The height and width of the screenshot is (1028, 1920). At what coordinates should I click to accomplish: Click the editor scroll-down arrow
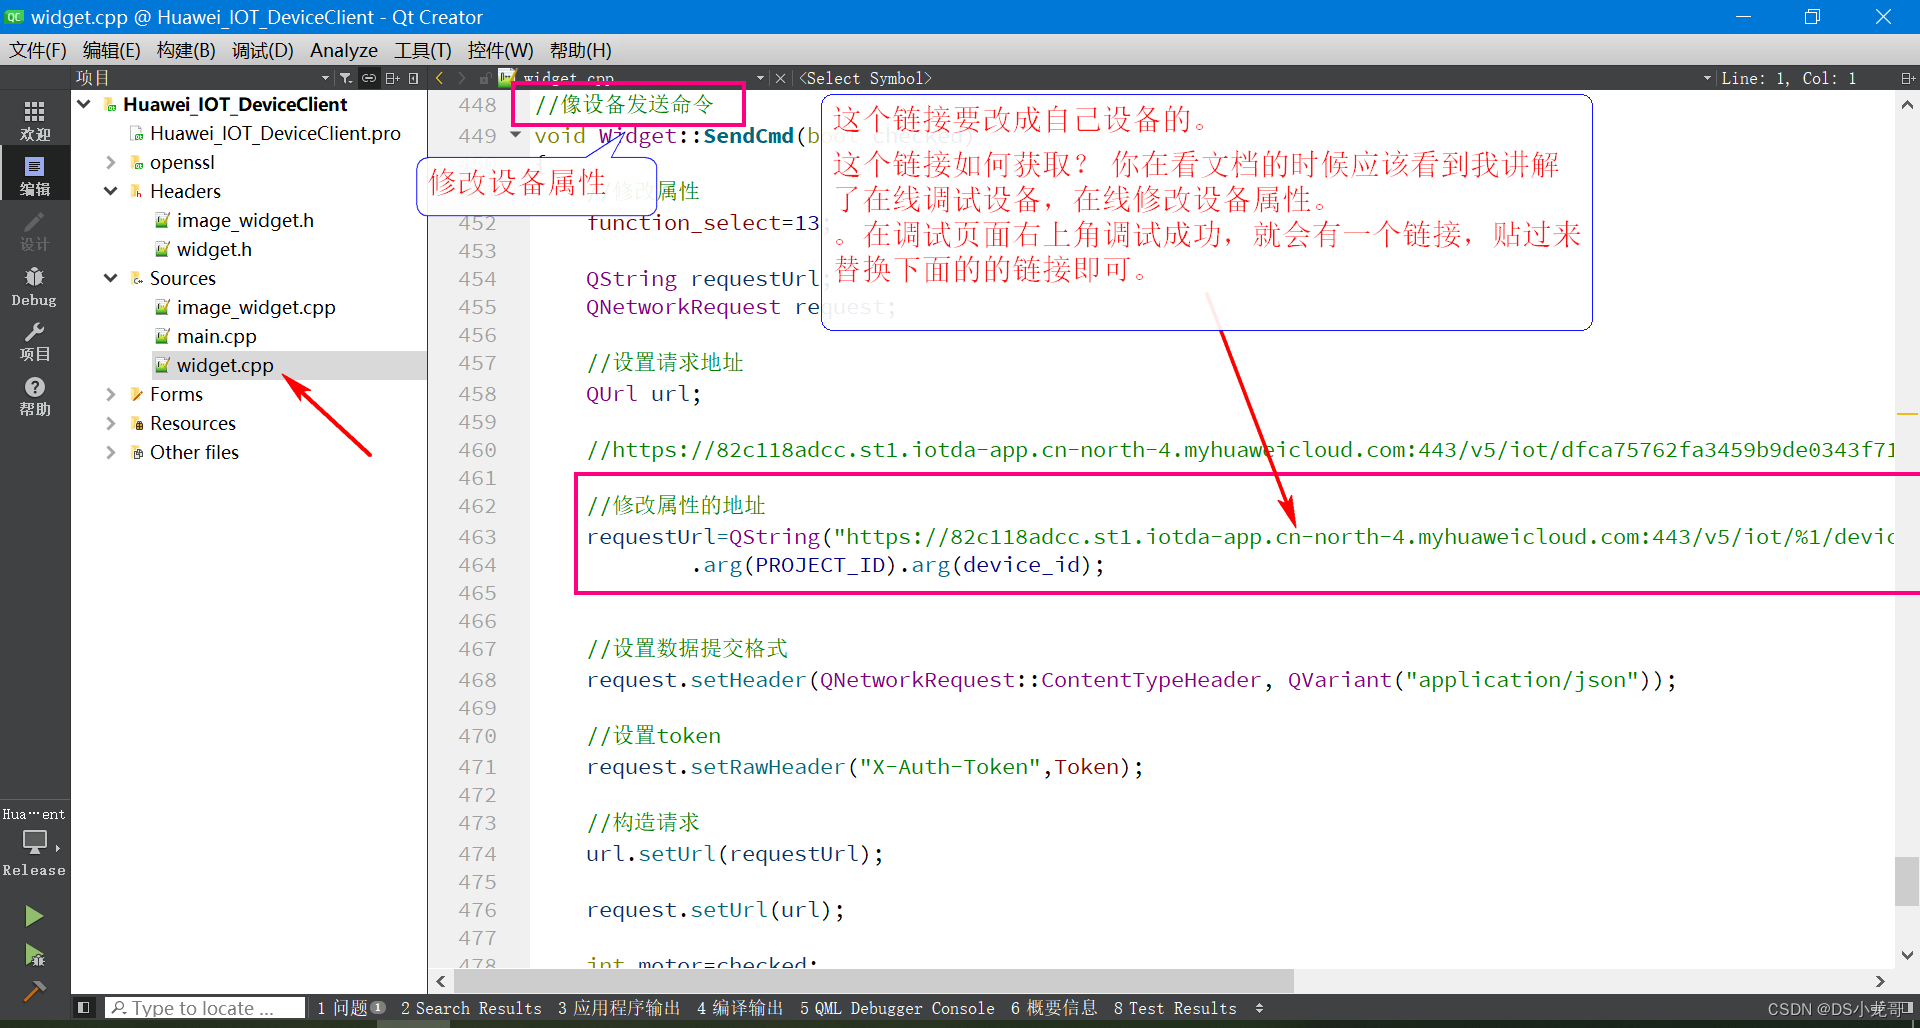coord(1906,955)
